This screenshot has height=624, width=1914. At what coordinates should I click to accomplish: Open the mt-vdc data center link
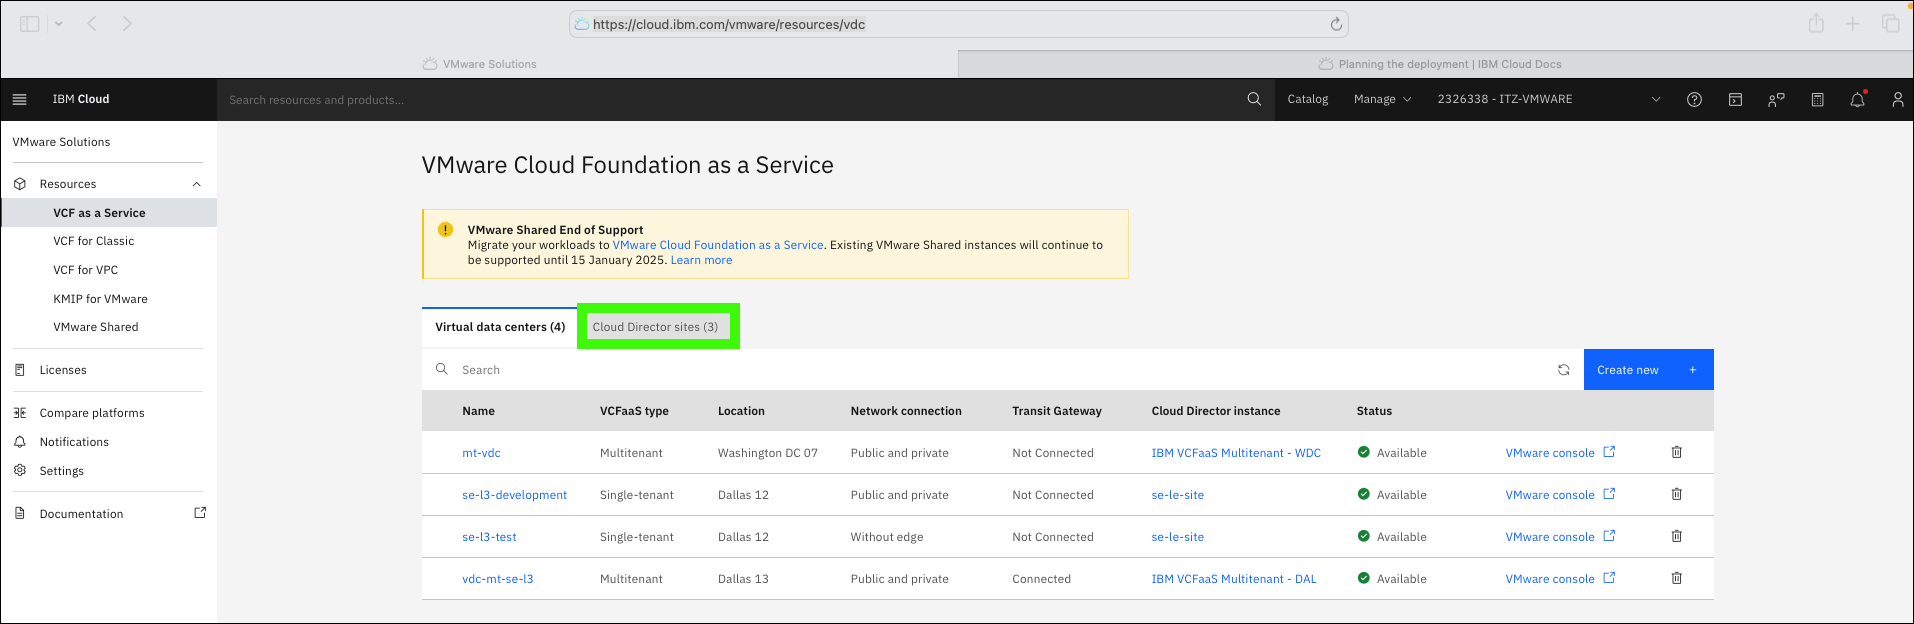click(x=481, y=453)
